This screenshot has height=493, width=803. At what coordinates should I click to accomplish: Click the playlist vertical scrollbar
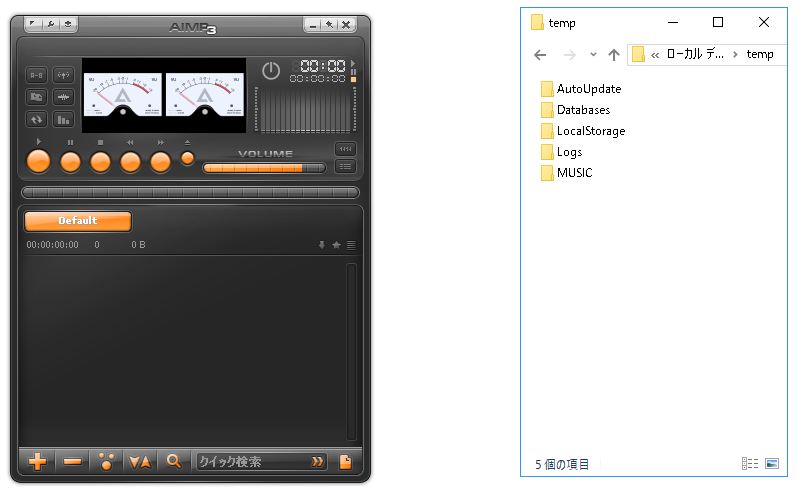(x=351, y=352)
